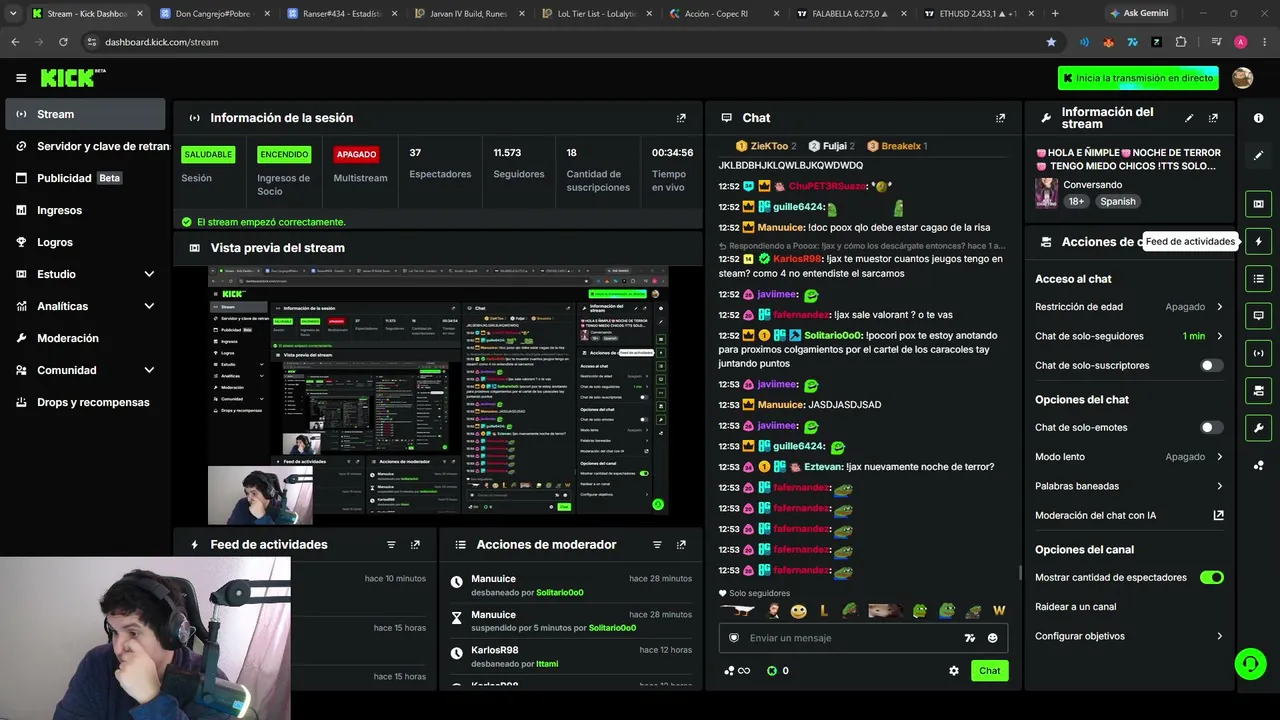Expand the Estudio sidebar section
1280x720 pixels.
pos(149,274)
